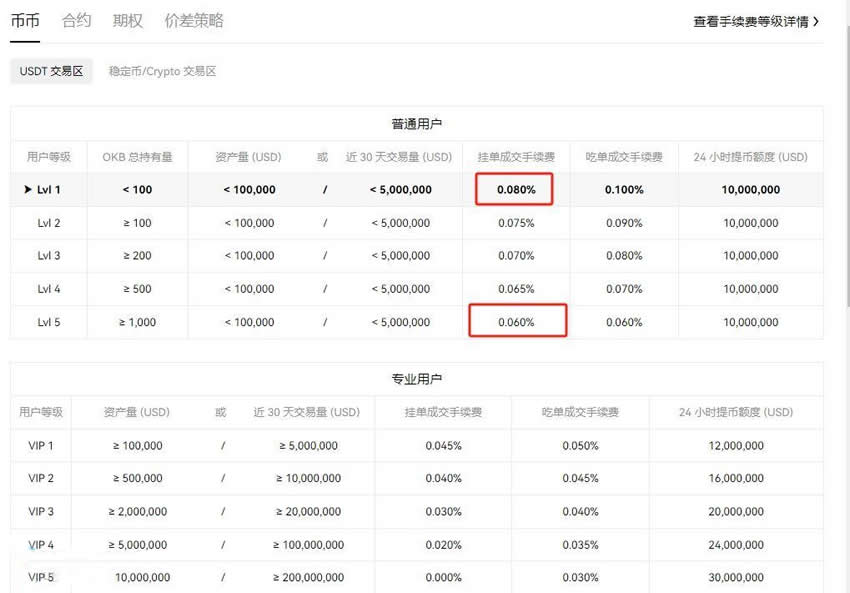Click the Lvl 5 maker fee 0.060%

516,322
